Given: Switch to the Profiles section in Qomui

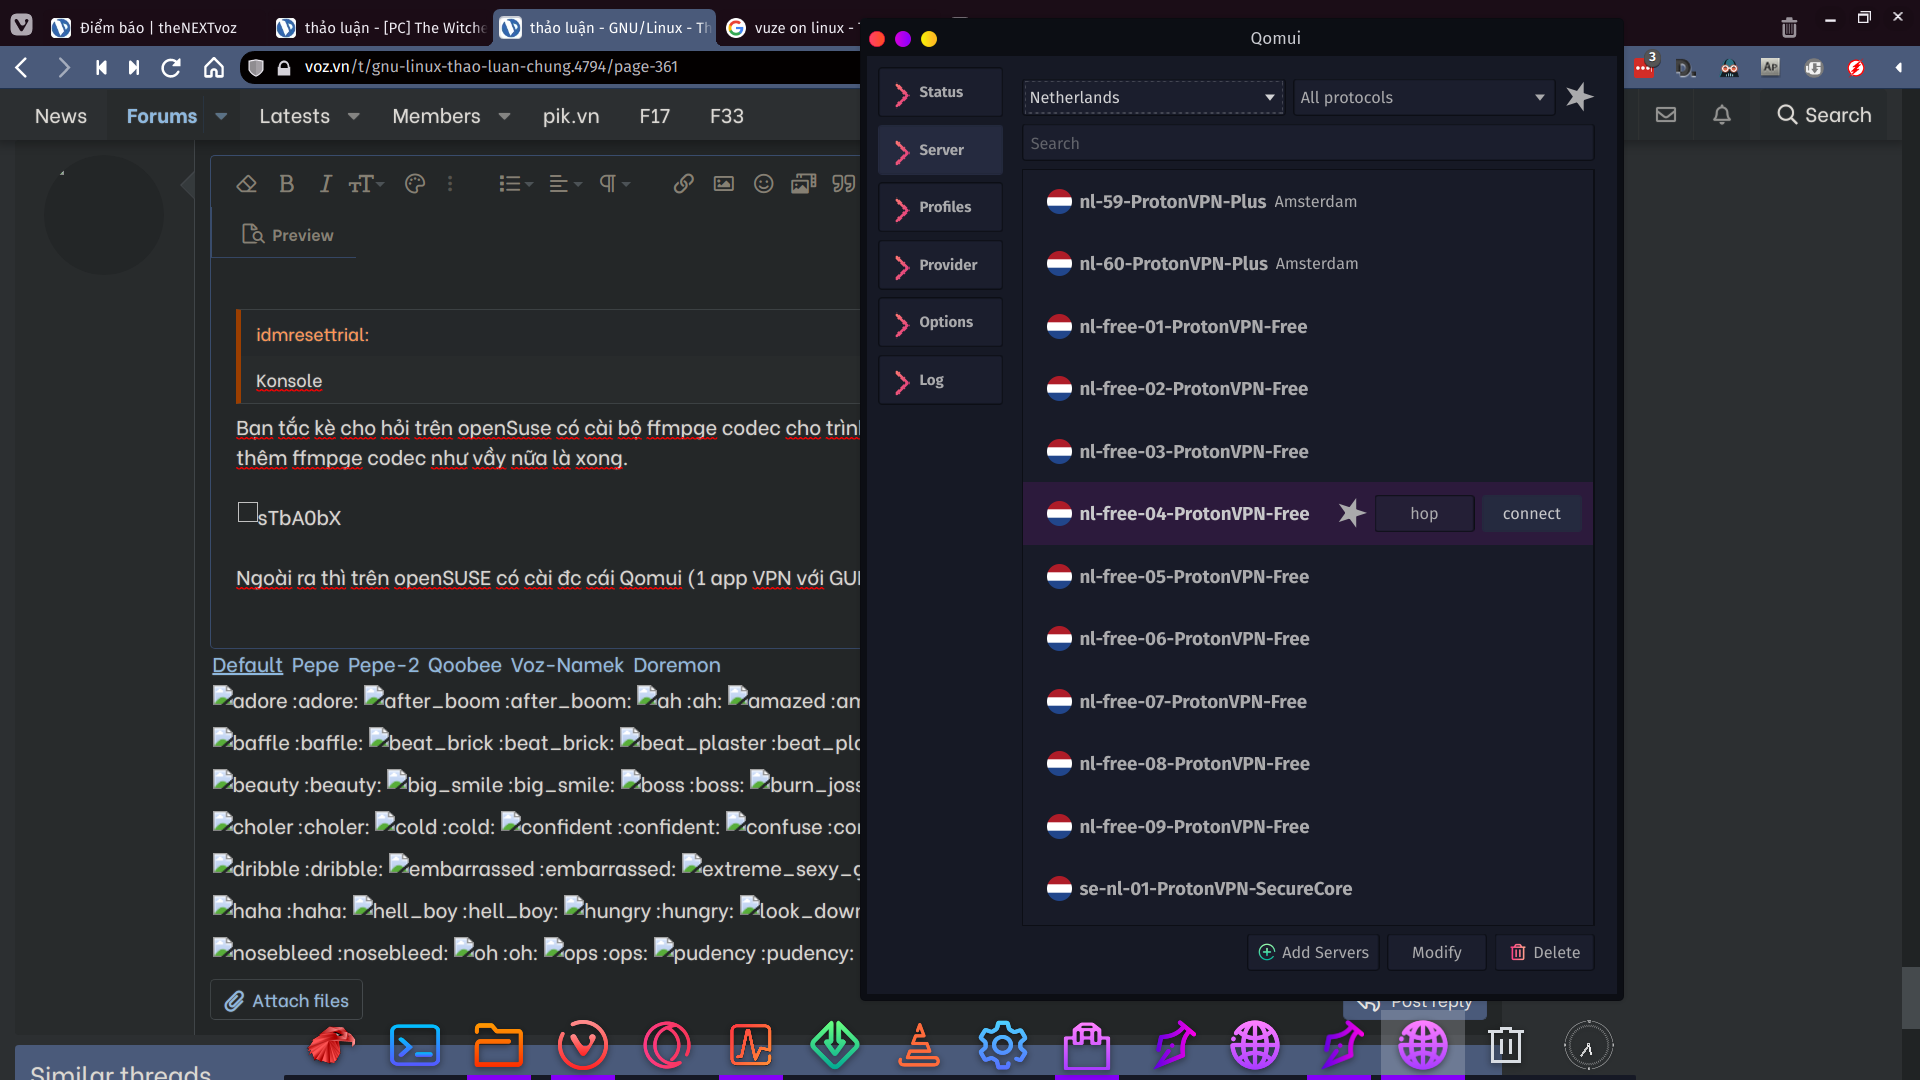Looking at the screenshot, I should pyautogui.click(x=940, y=207).
